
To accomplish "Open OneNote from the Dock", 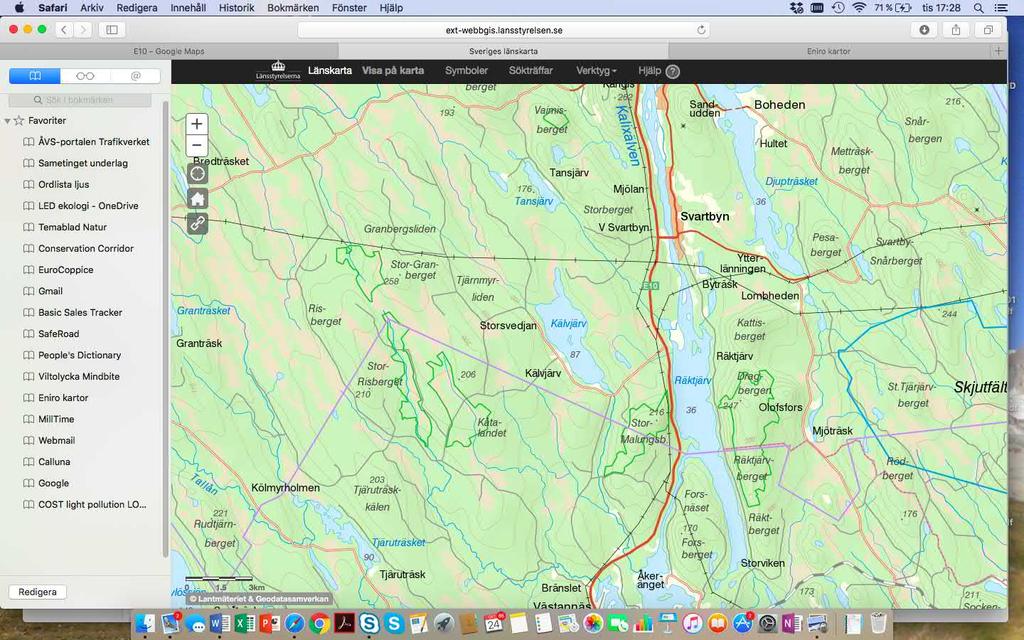I will [792, 624].
